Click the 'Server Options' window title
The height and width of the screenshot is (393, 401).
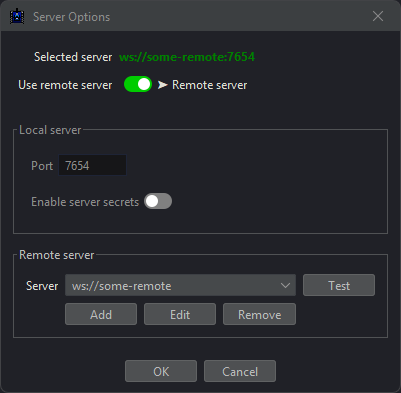point(71,17)
